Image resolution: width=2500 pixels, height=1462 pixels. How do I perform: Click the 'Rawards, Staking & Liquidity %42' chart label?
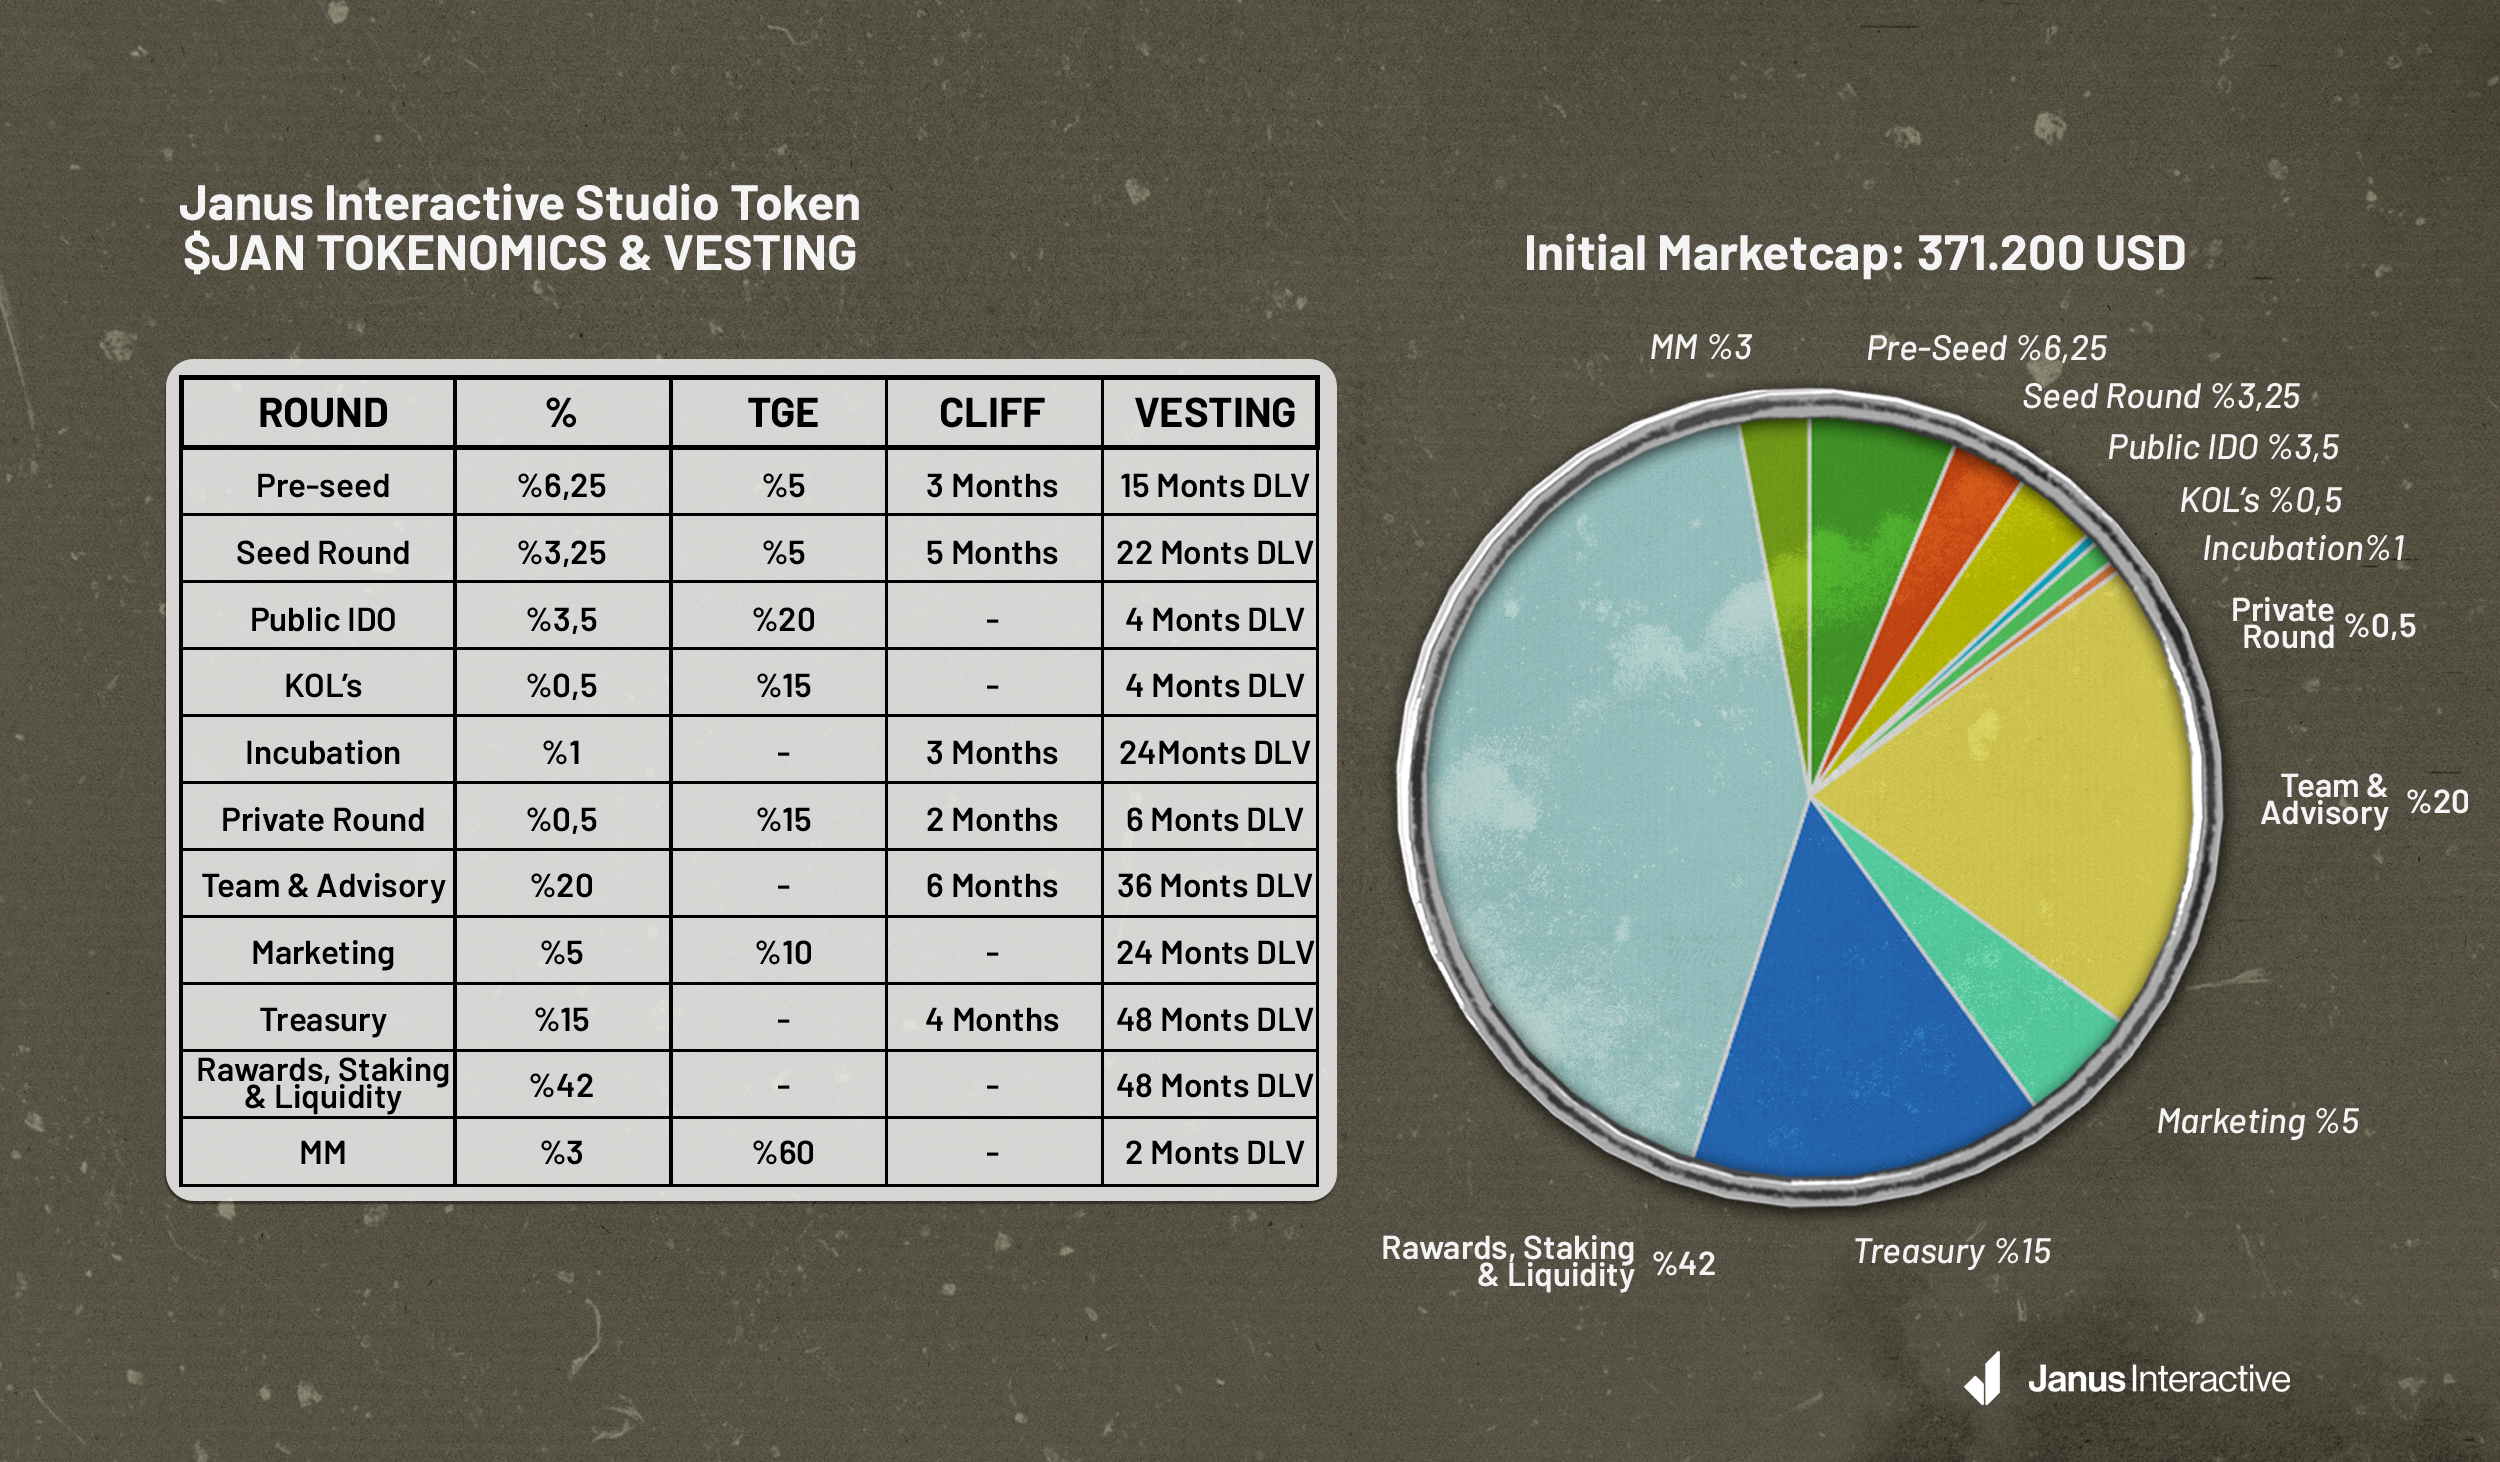tap(1548, 1262)
